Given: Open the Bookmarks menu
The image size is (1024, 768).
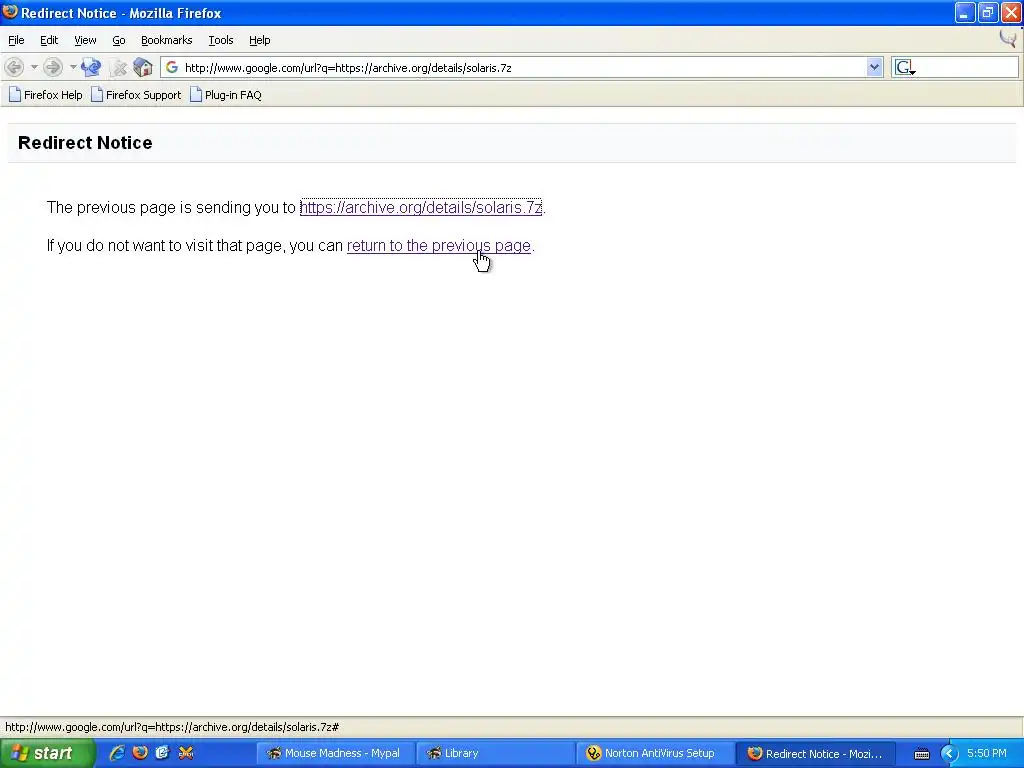Looking at the screenshot, I should point(167,40).
